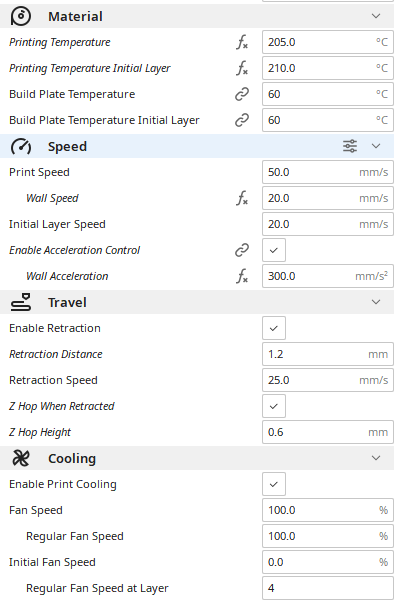This screenshot has height=602, width=399.
Task: Disable Enable Print Cooling checkbox
Action: coord(274,484)
